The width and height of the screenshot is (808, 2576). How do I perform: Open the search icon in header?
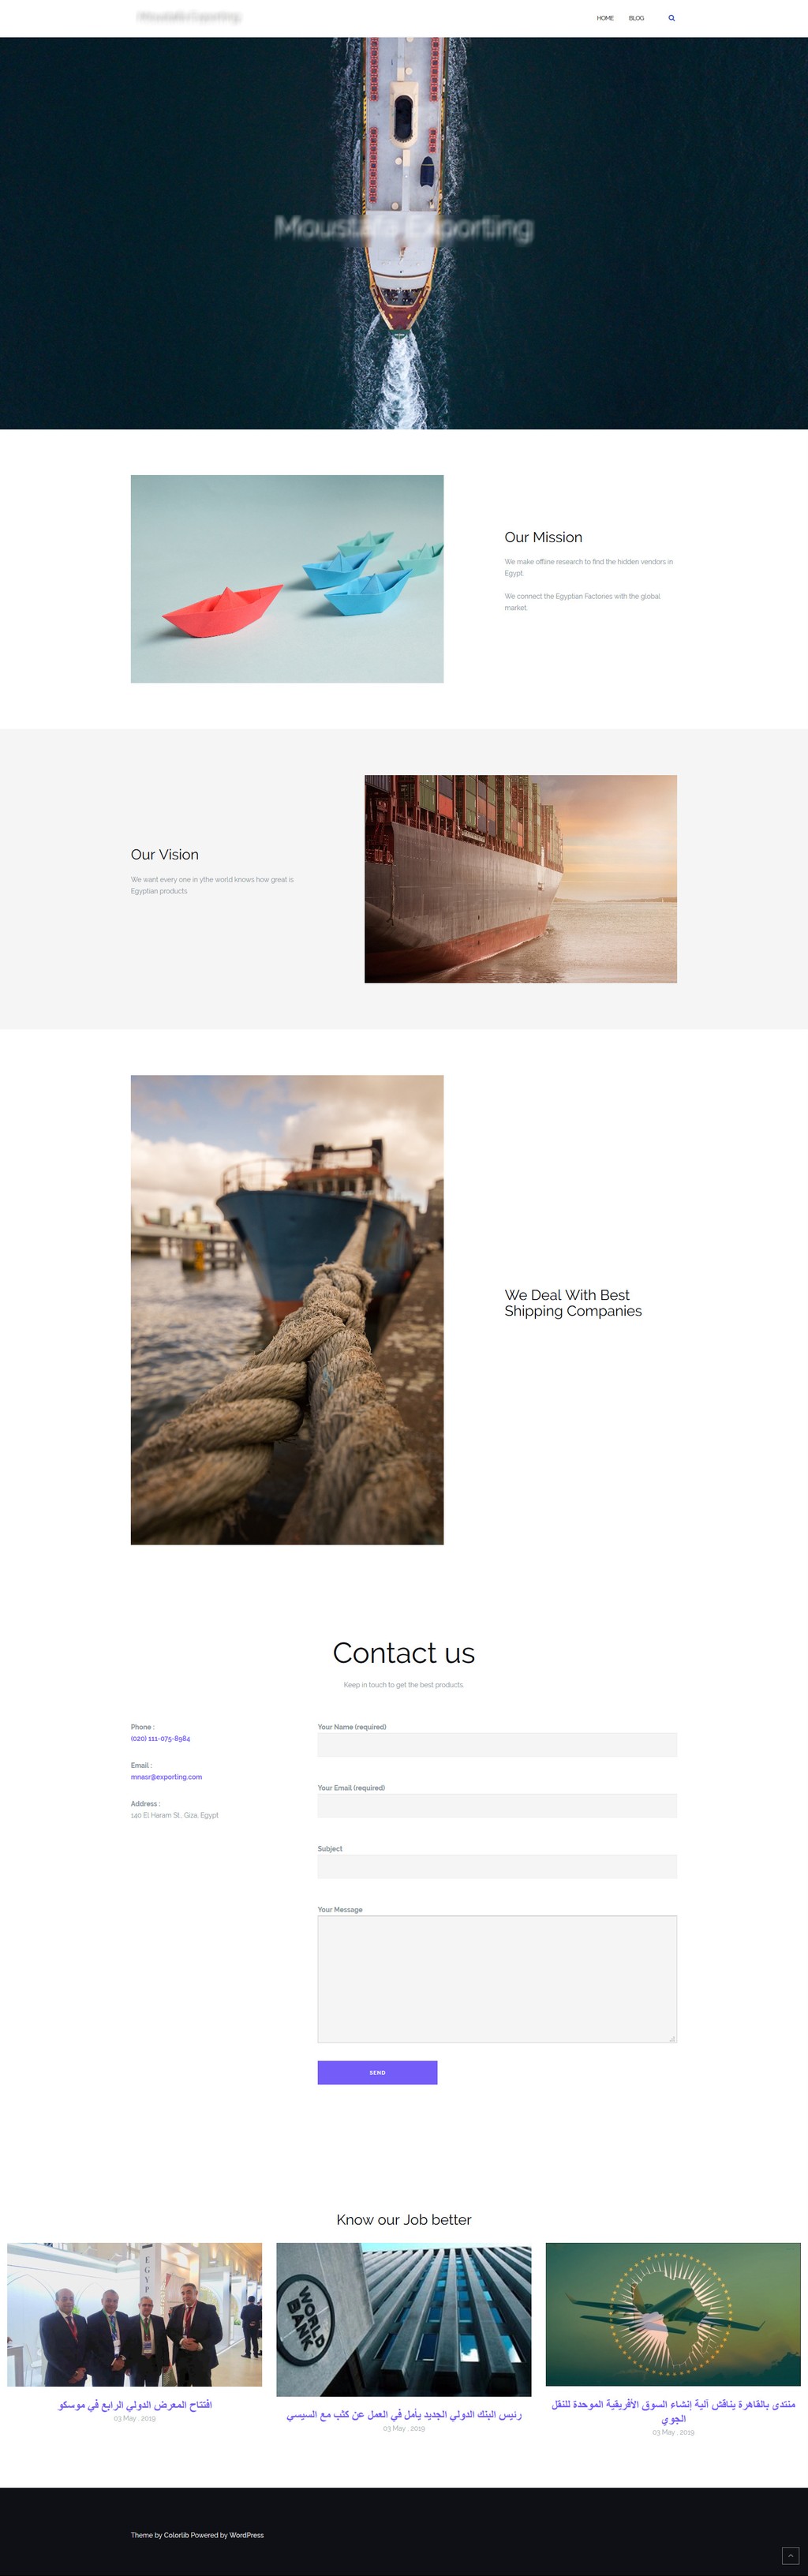(671, 18)
